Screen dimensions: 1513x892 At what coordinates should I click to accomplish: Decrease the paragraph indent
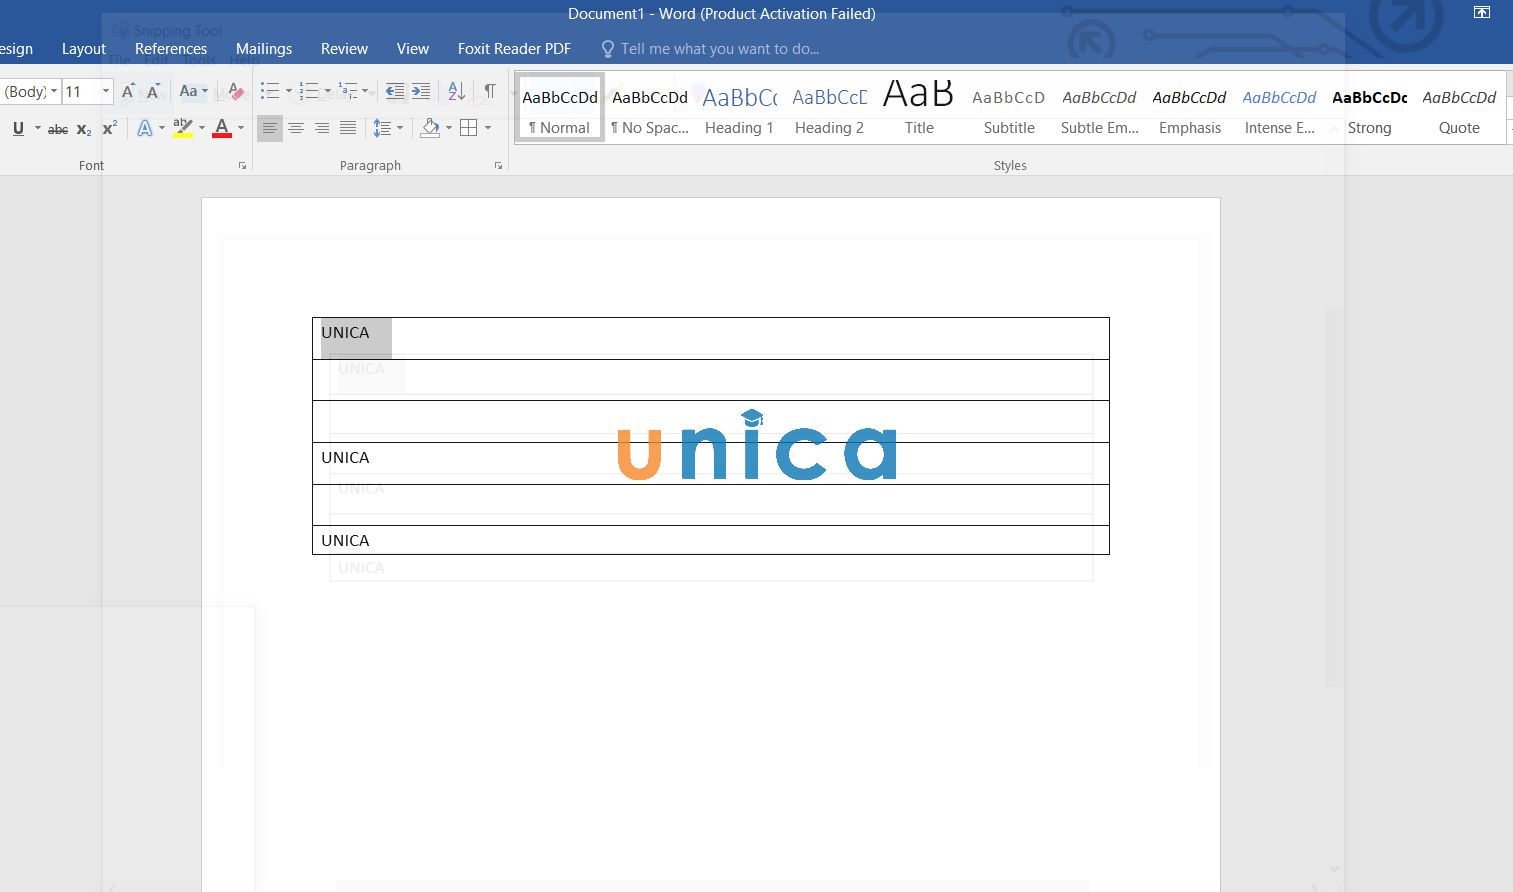(x=395, y=91)
